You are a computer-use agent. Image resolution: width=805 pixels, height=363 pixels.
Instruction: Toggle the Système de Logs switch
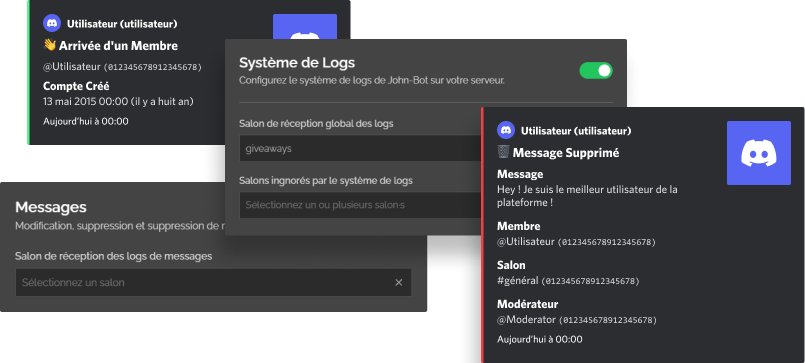point(596,70)
